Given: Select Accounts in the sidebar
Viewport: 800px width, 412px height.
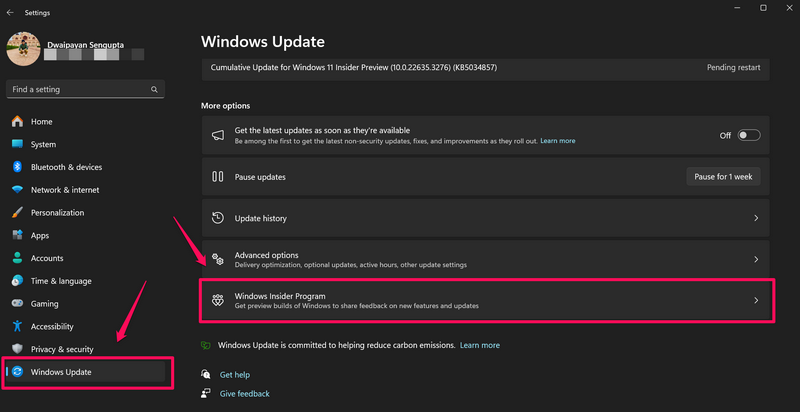Looking at the screenshot, I should click(x=47, y=258).
